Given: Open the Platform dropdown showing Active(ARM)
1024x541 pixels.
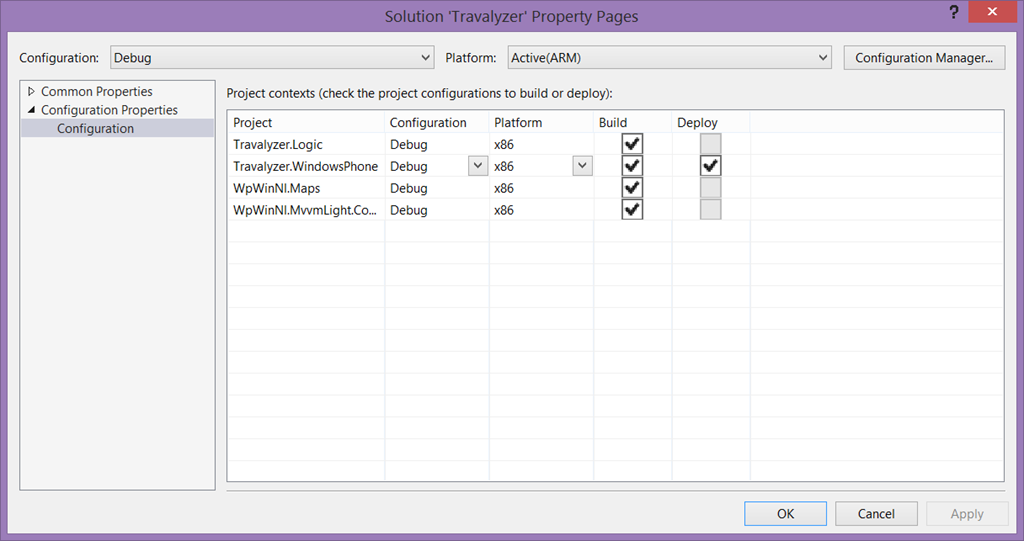Looking at the screenshot, I should point(669,57).
